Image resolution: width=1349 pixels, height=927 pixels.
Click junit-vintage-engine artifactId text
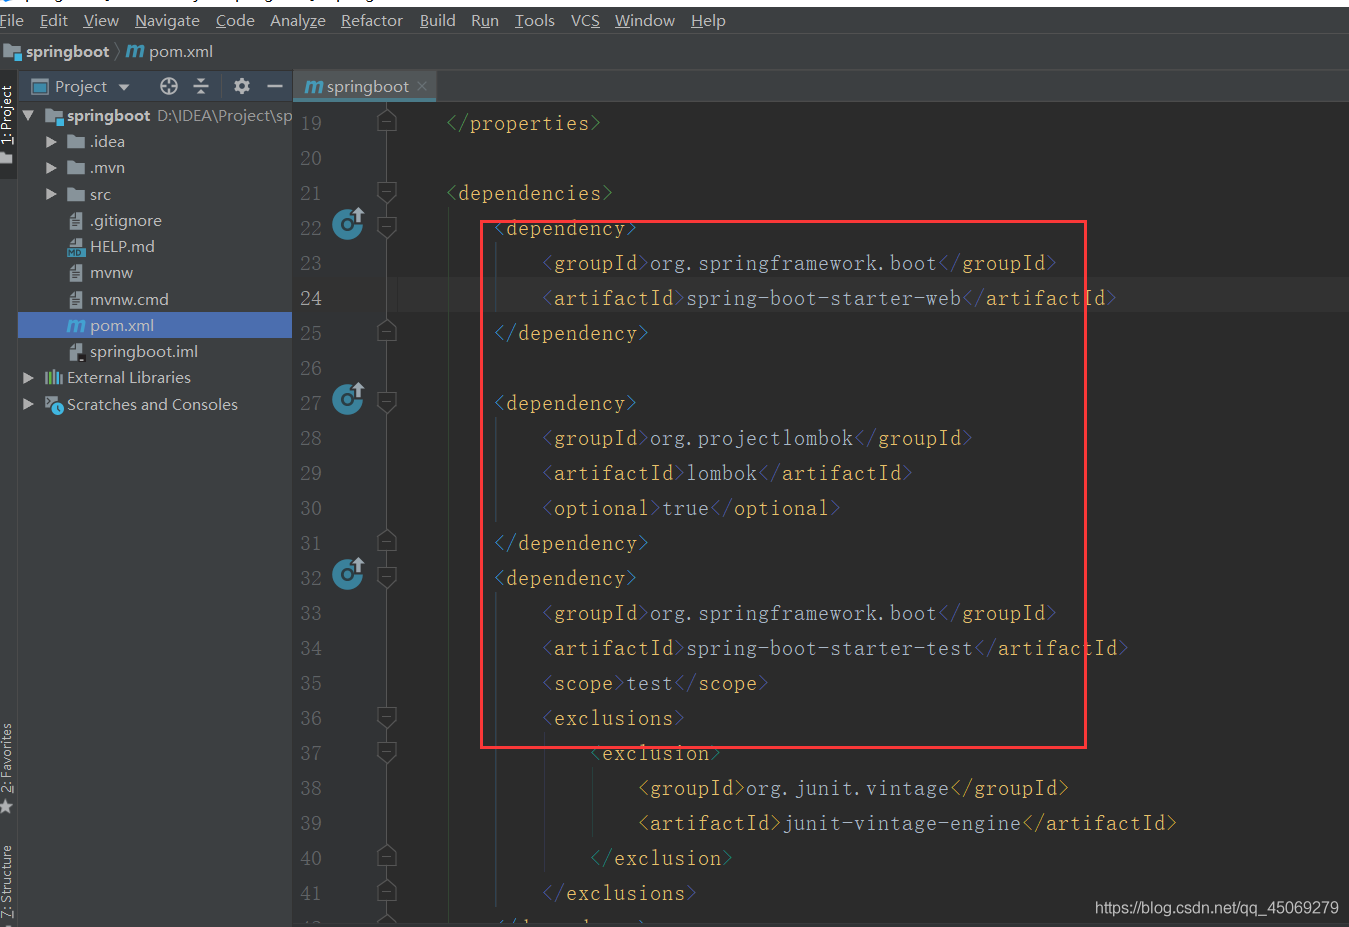click(902, 823)
